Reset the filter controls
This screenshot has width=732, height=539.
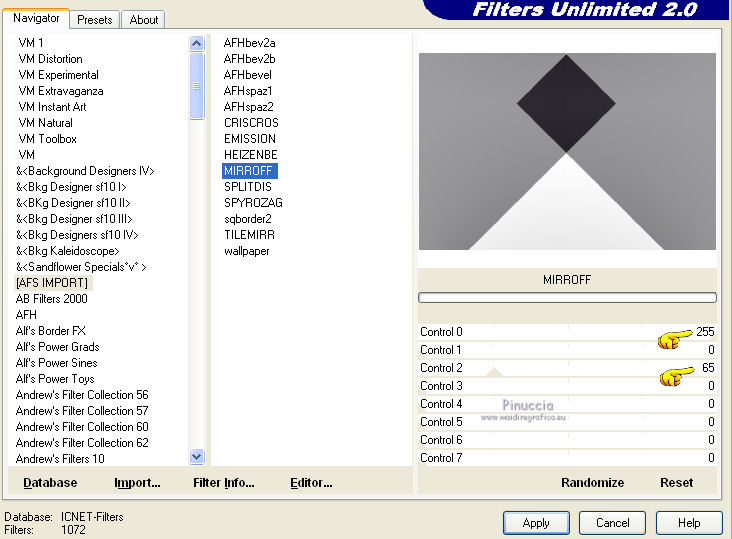tap(676, 483)
